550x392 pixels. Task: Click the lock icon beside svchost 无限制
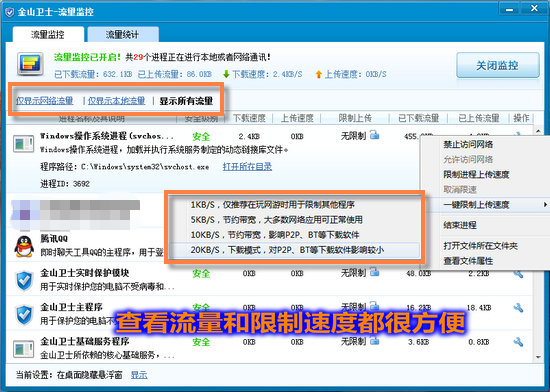click(375, 135)
